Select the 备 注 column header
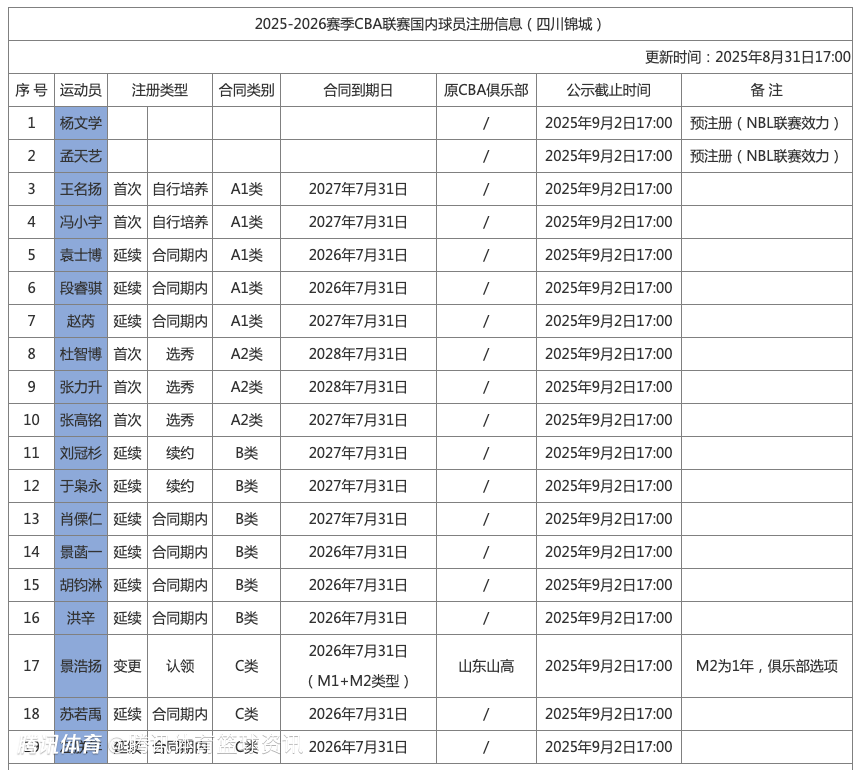858x770 pixels. pos(766,90)
